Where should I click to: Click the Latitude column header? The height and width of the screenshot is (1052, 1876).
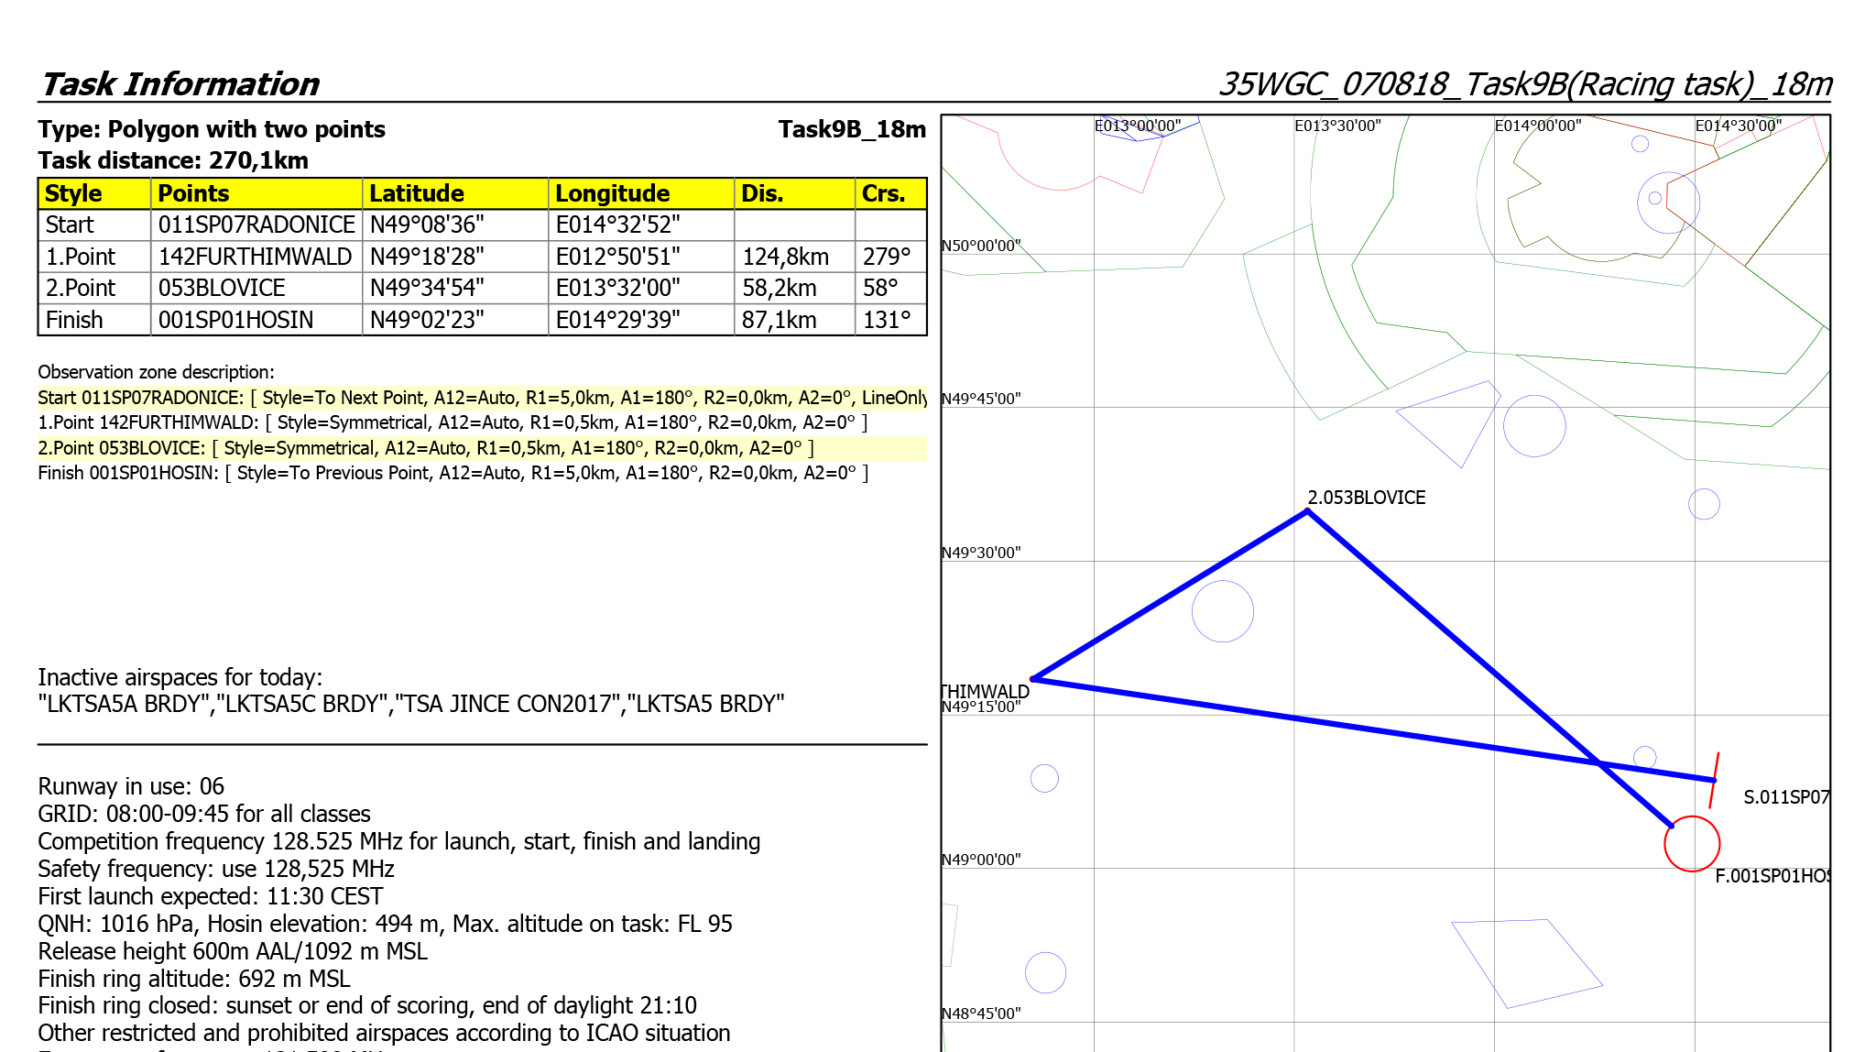pos(417,193)
